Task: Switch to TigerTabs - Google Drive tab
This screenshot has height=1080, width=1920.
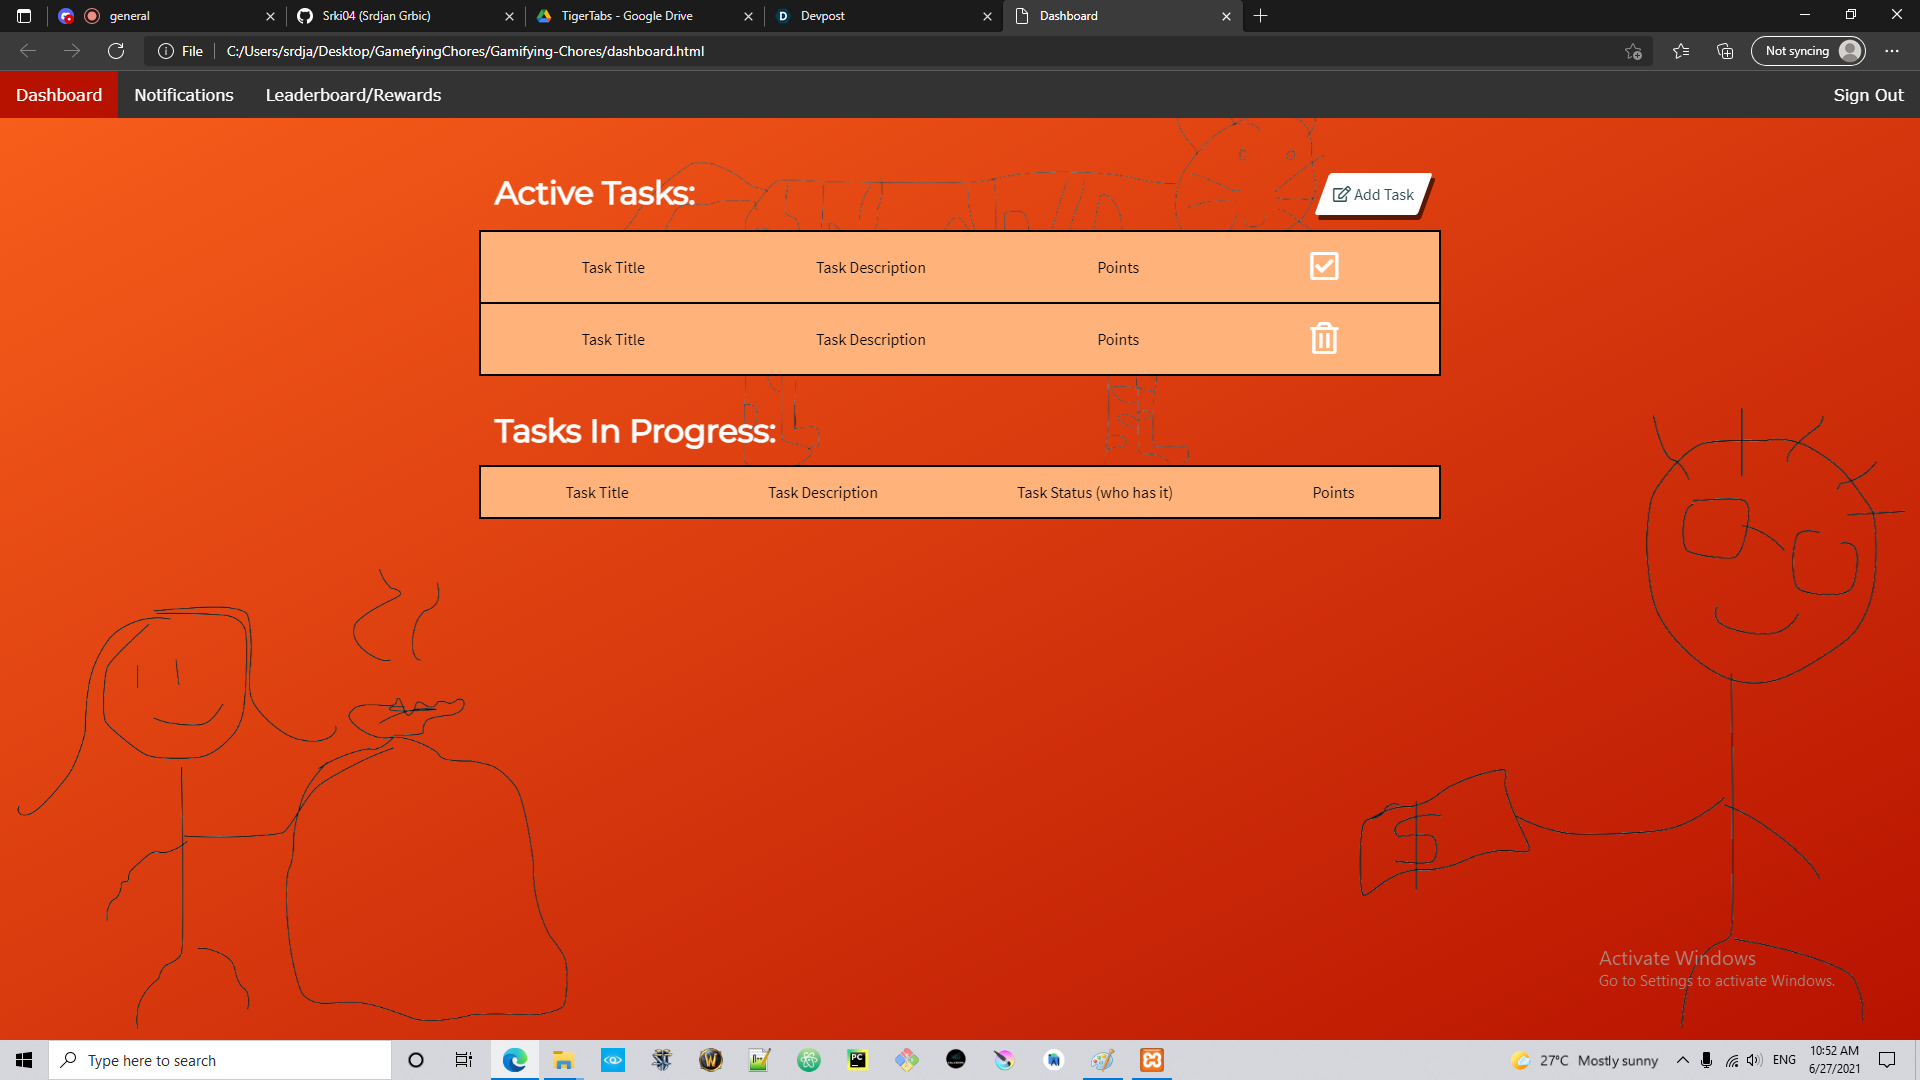Action: point(640,16)
